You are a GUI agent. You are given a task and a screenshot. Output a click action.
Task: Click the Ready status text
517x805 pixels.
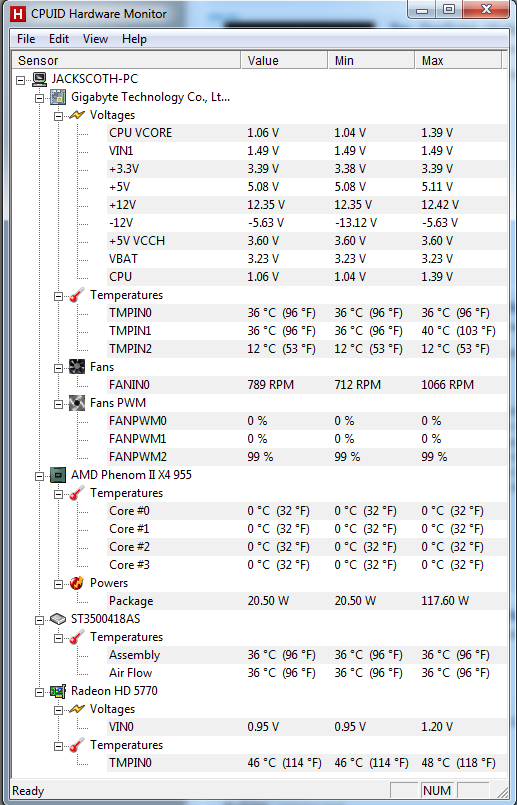tap(28, 791)
